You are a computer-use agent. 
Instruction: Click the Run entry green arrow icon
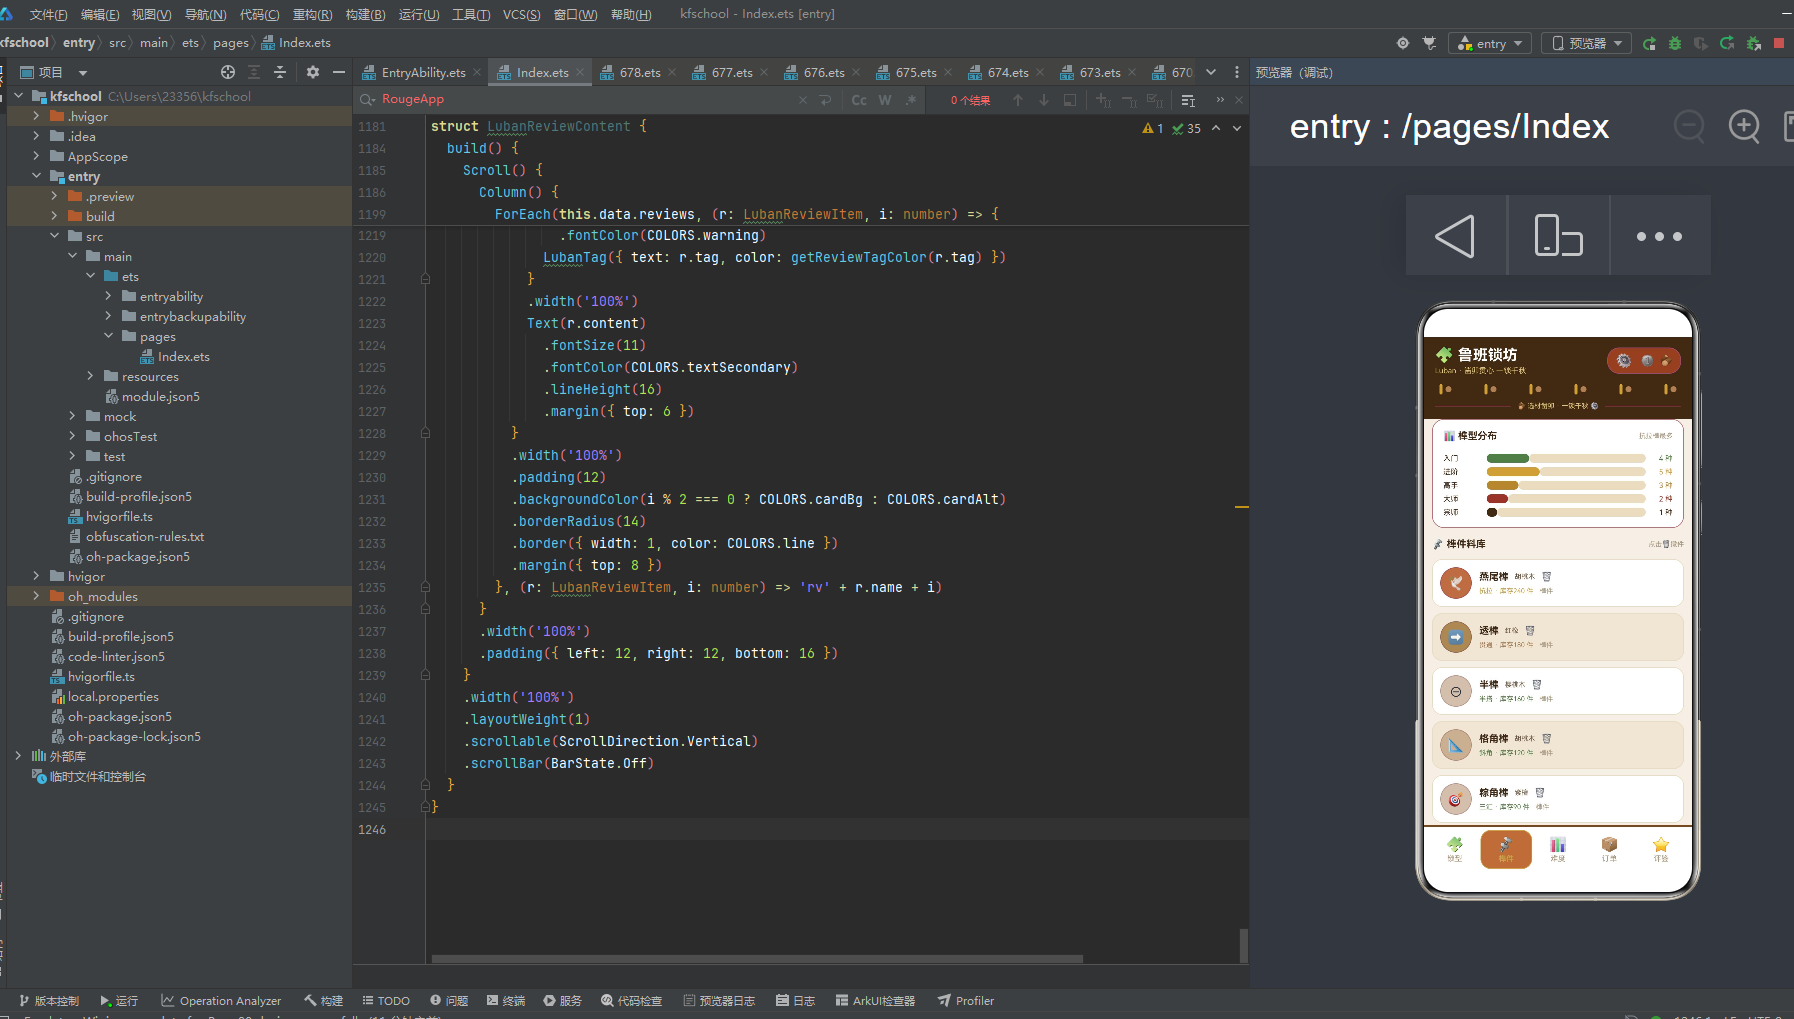tap(1649, 43)
